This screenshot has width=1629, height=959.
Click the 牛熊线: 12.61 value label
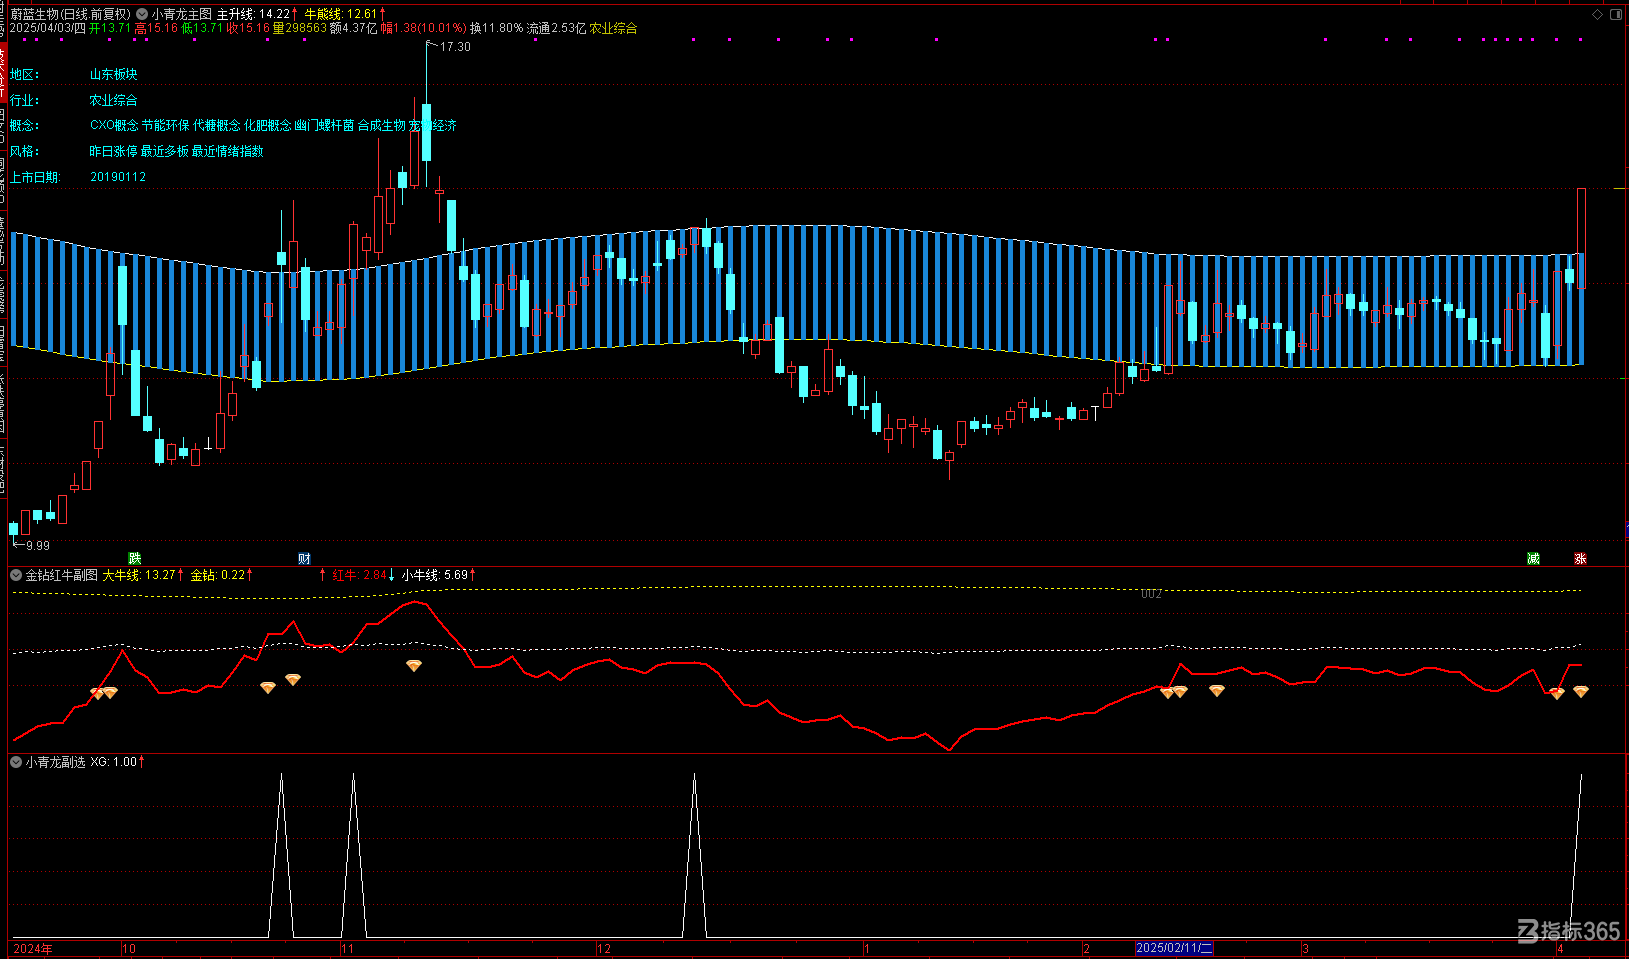[x=341, y=14]
